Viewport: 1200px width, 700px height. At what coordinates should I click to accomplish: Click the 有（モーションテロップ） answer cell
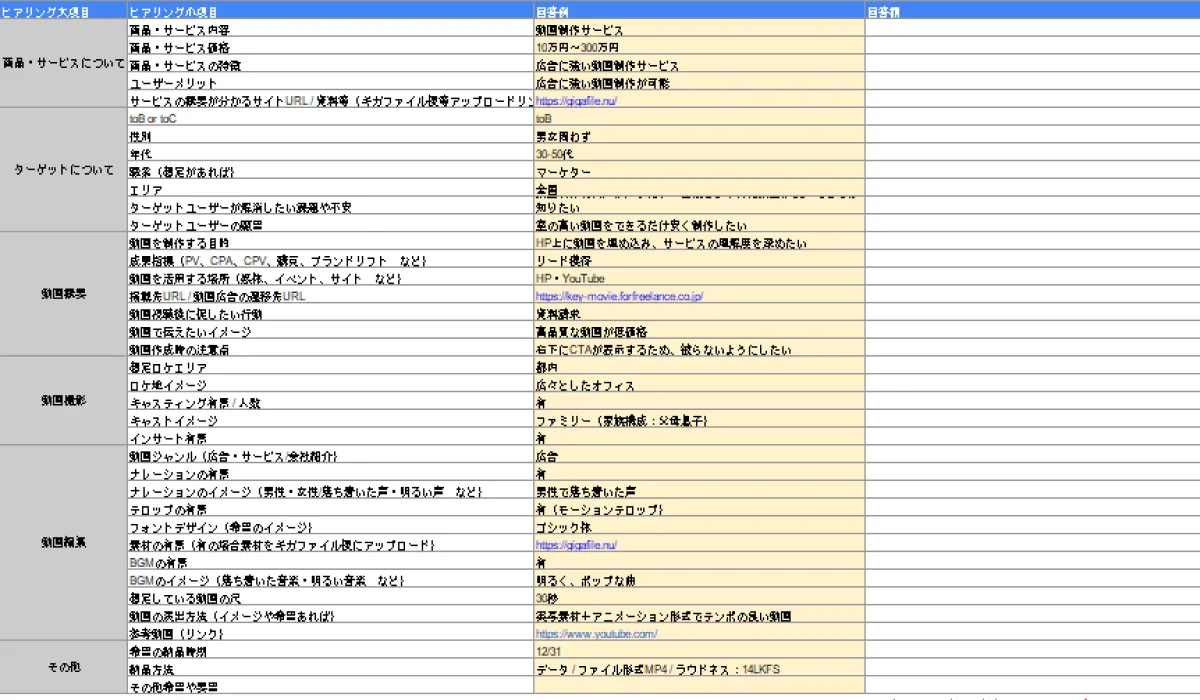point(699,510)
